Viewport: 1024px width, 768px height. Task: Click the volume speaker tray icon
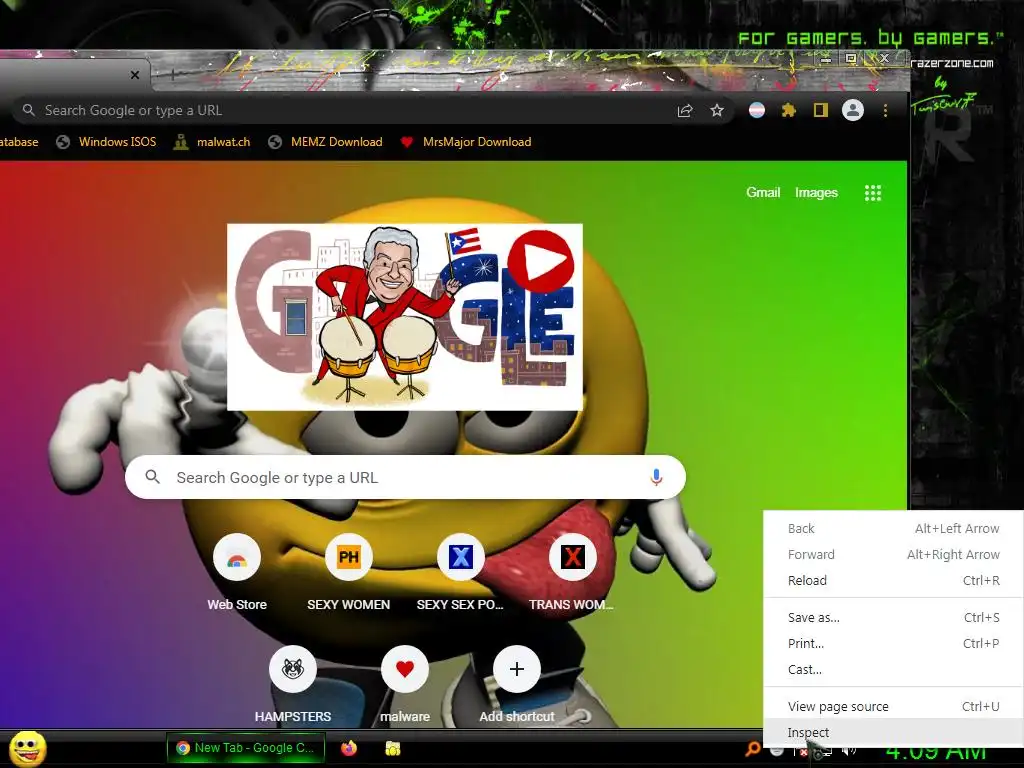[848, 751]
